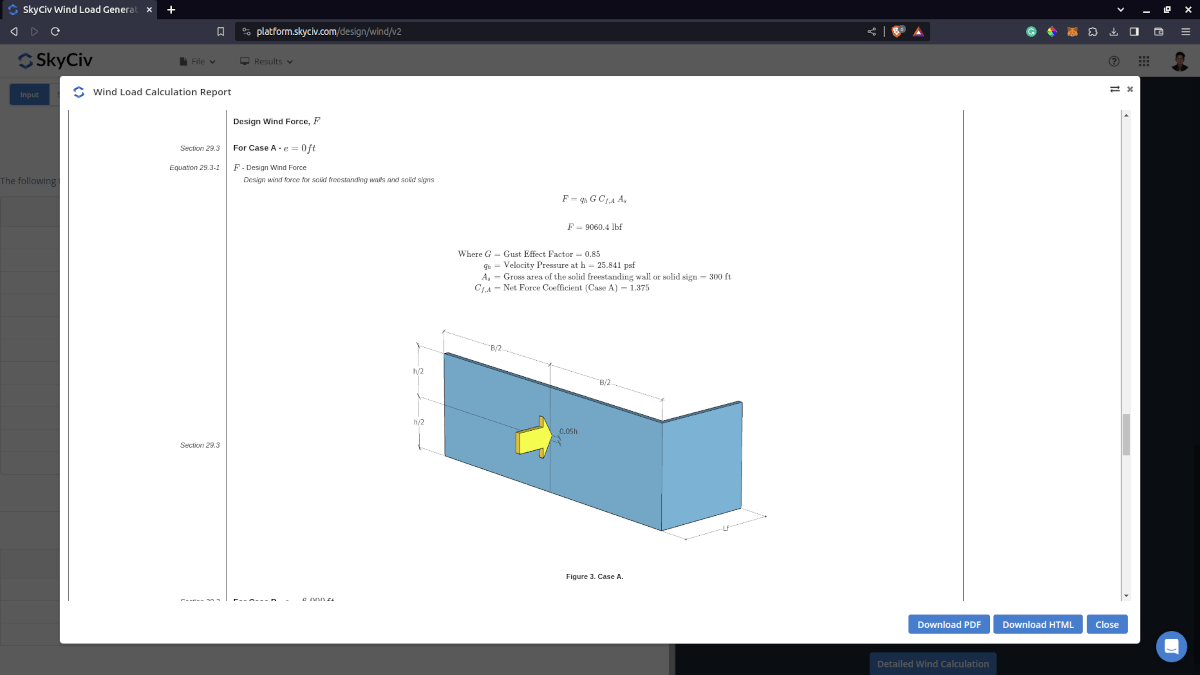Click the 'Design Wind Force, F' heading
Viewport: 1200px width, 675px height.
pos(277,121)
